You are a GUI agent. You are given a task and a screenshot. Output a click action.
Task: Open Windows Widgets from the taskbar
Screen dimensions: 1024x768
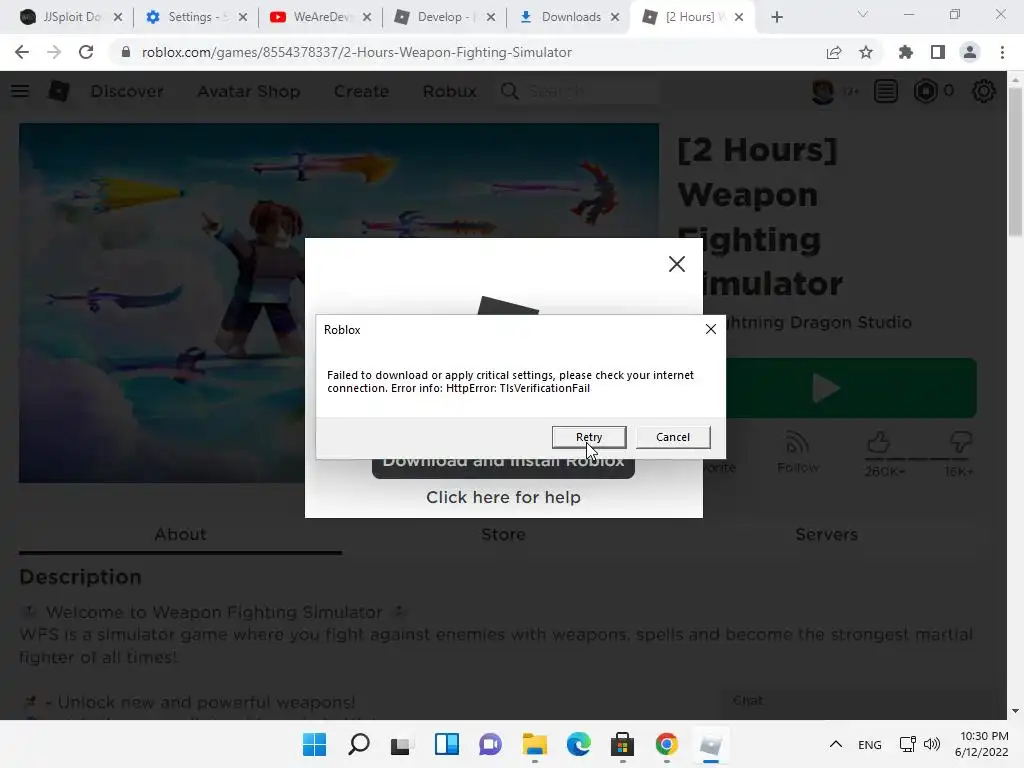point(447,744)
